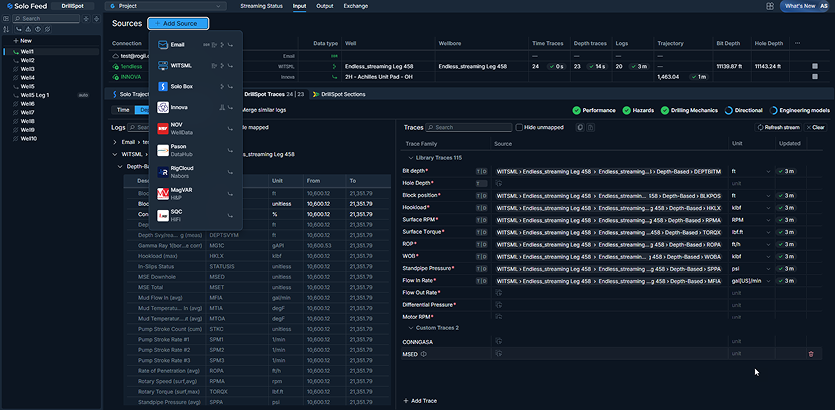Toggle the streaming wells filter icon
The width and height of the screenshot is (835, 410).
tap(19, 29)
